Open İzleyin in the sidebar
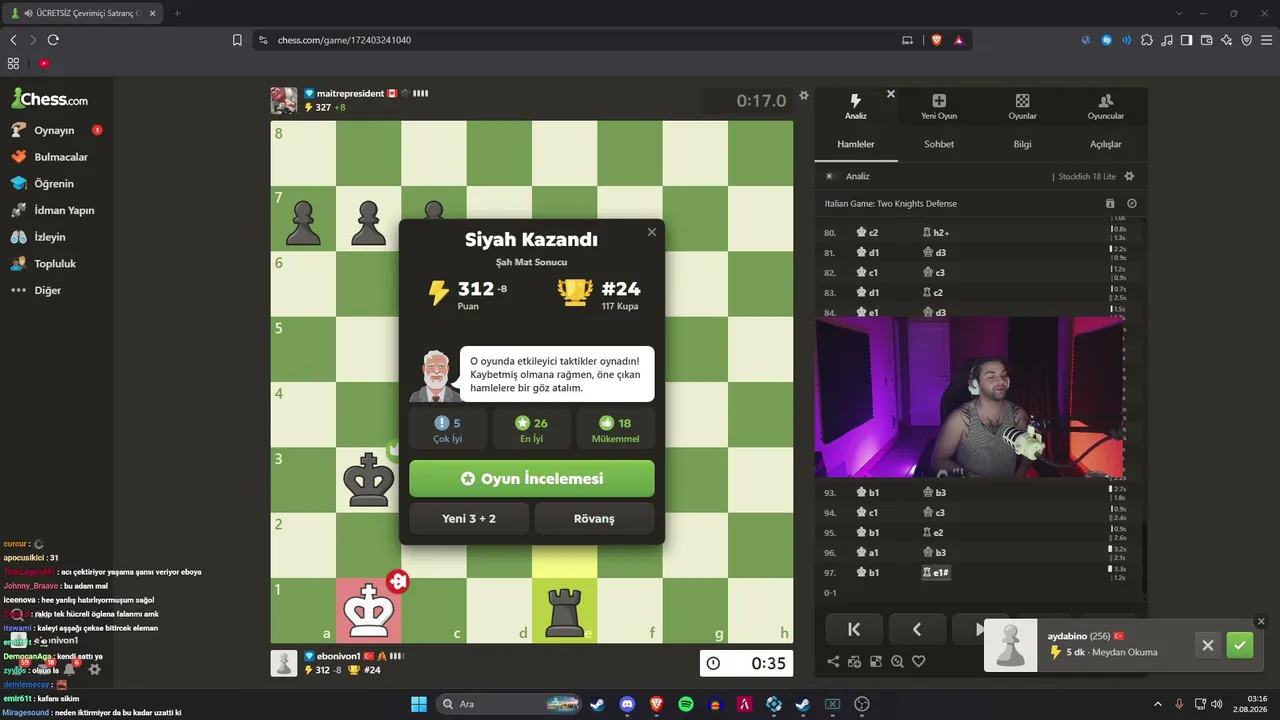This screenshot has height=720, width=1280. pyautogui.click(x=50, y=237)
